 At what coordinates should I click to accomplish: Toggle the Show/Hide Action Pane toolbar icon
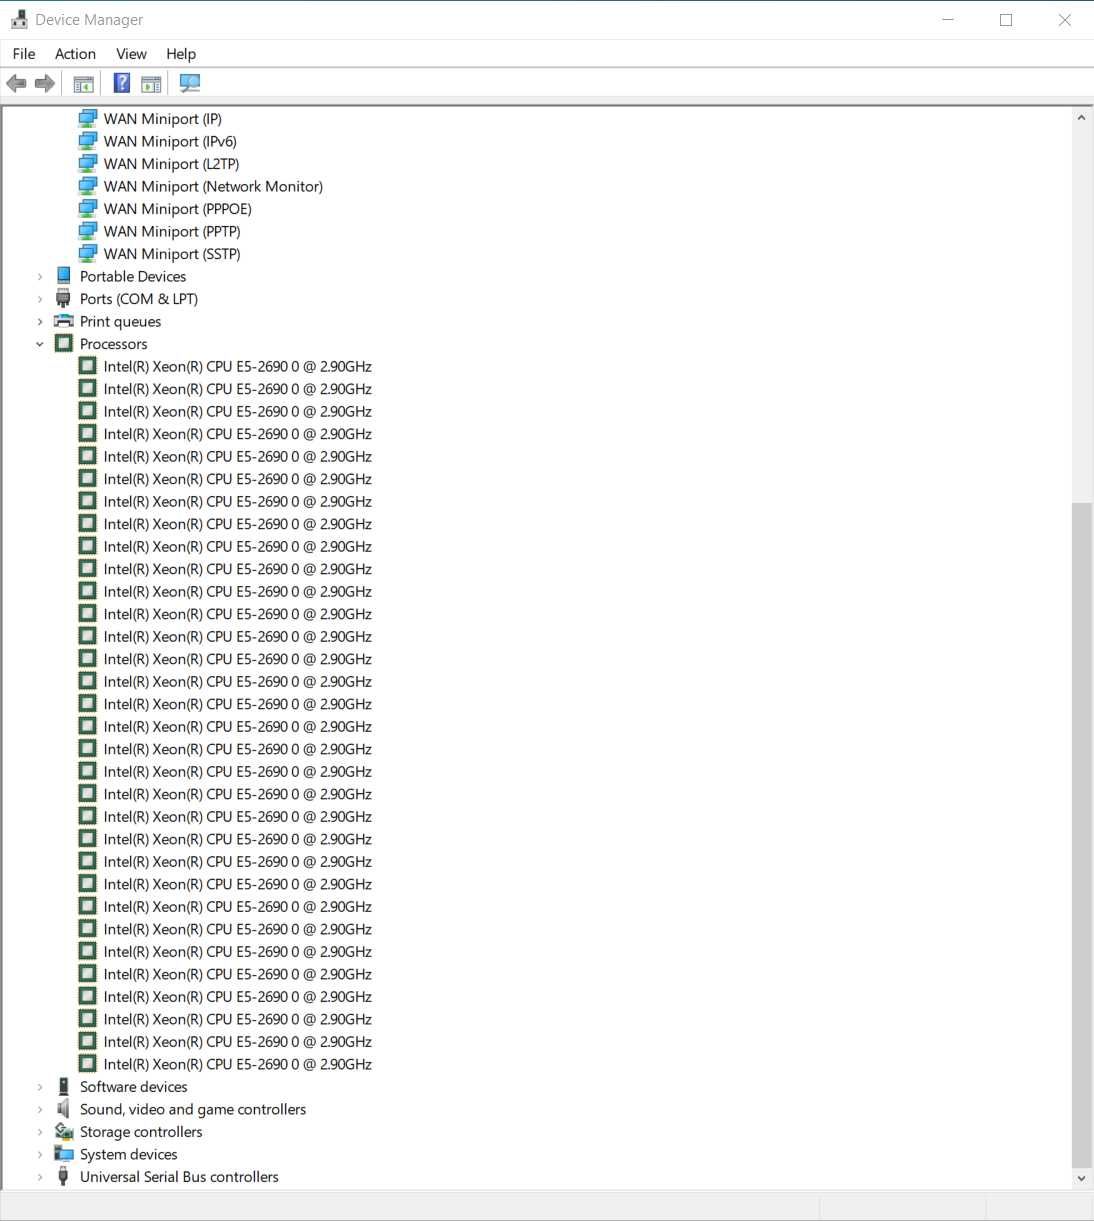click(151, 84)
